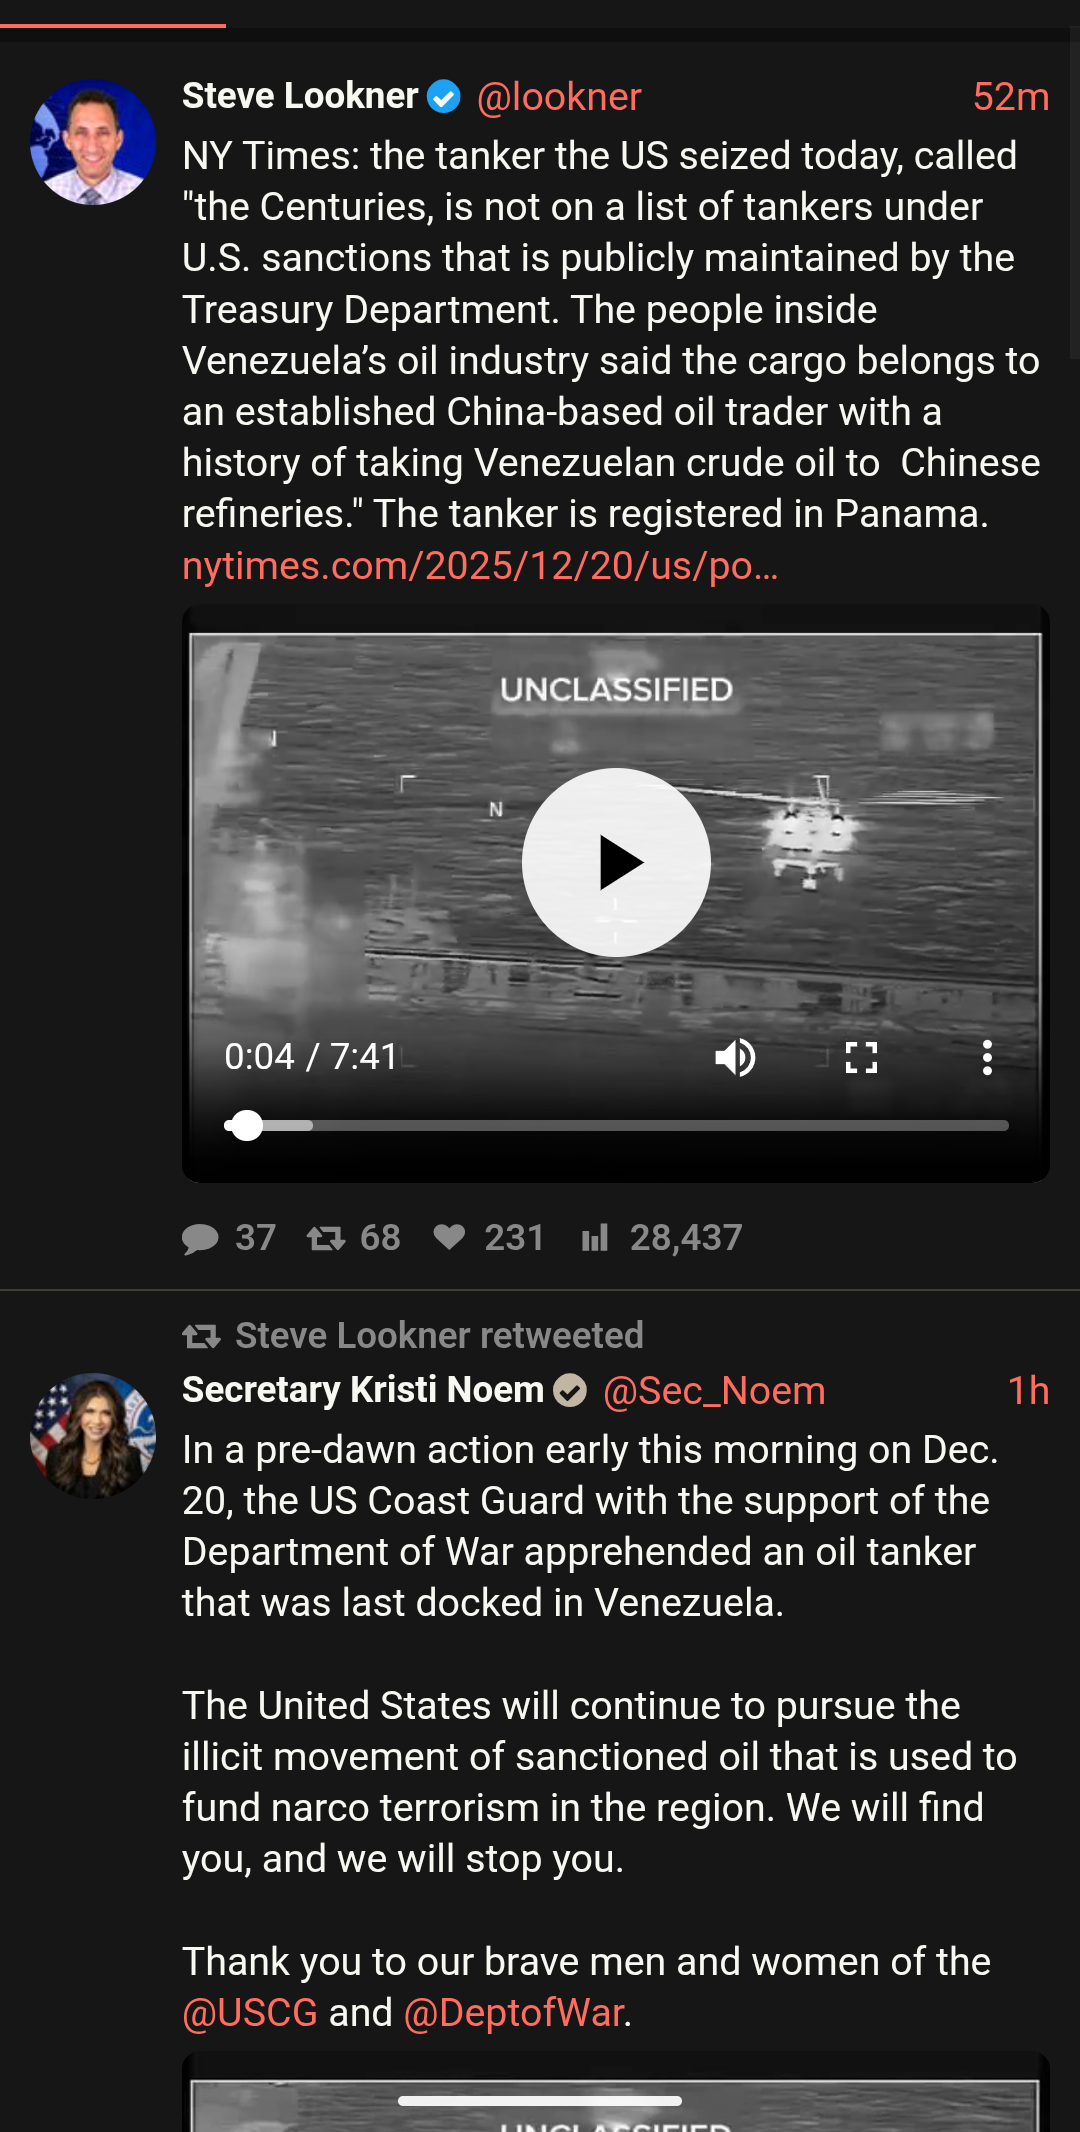The height and width of the screenshot is (2132, 1080).
Task: Mute the video with the speaker icon
Action: coord(736,1057)
